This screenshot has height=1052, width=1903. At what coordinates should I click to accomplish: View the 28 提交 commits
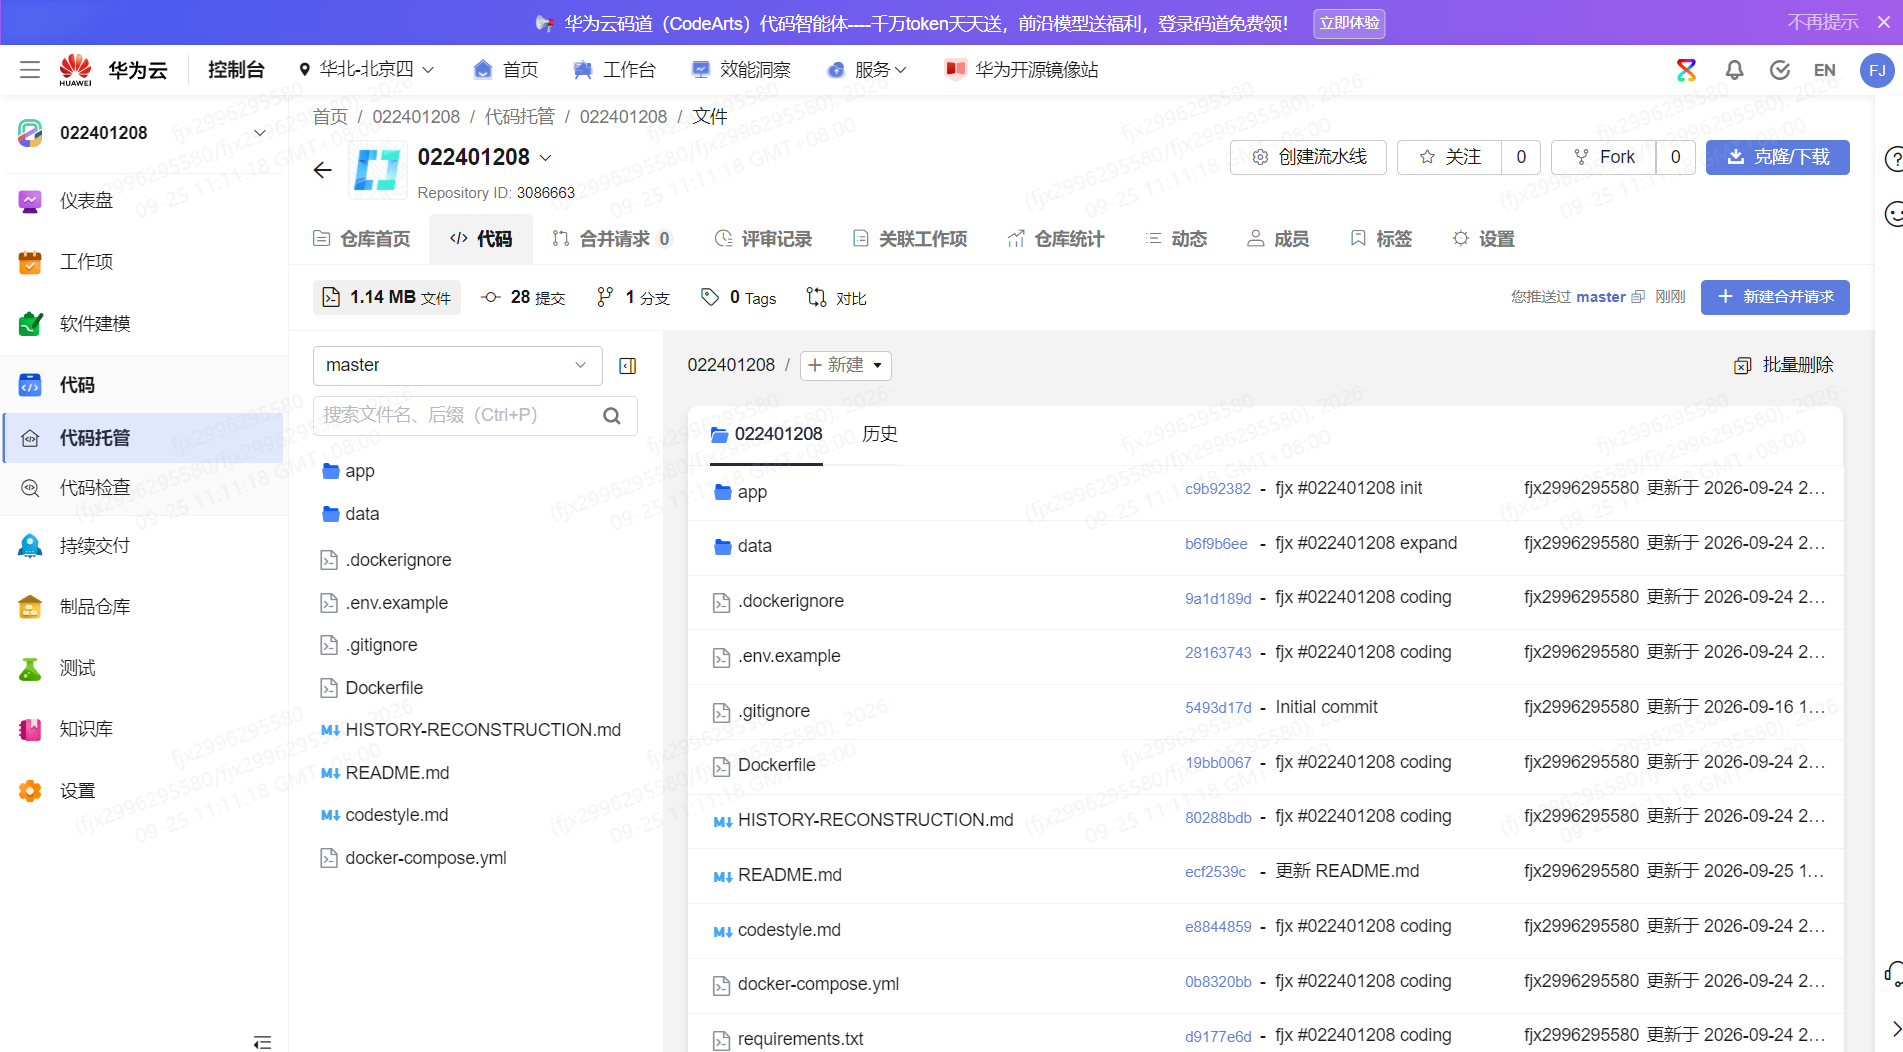(x=524, y=298)
